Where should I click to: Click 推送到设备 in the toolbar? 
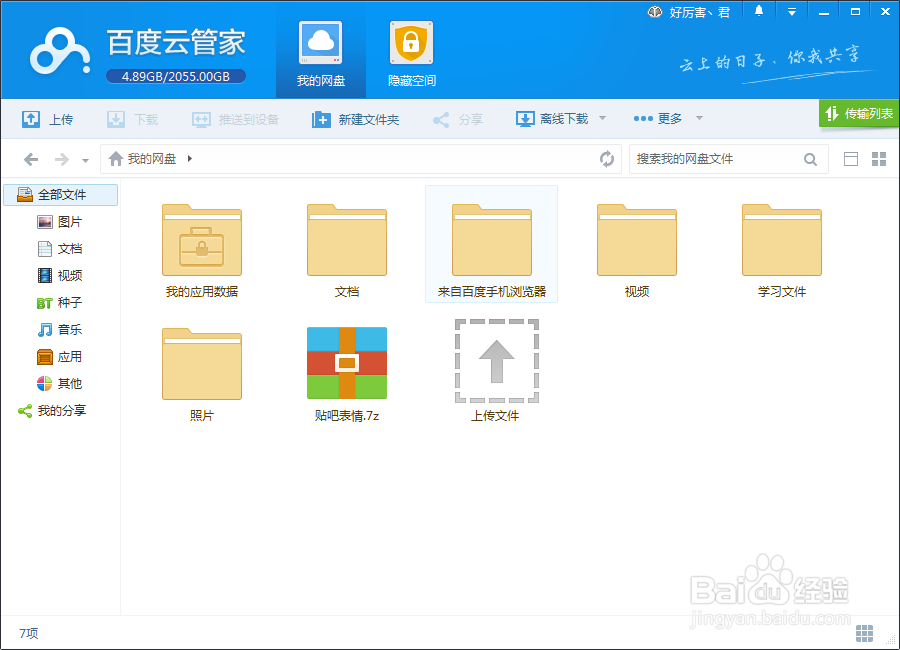point(235,119)
